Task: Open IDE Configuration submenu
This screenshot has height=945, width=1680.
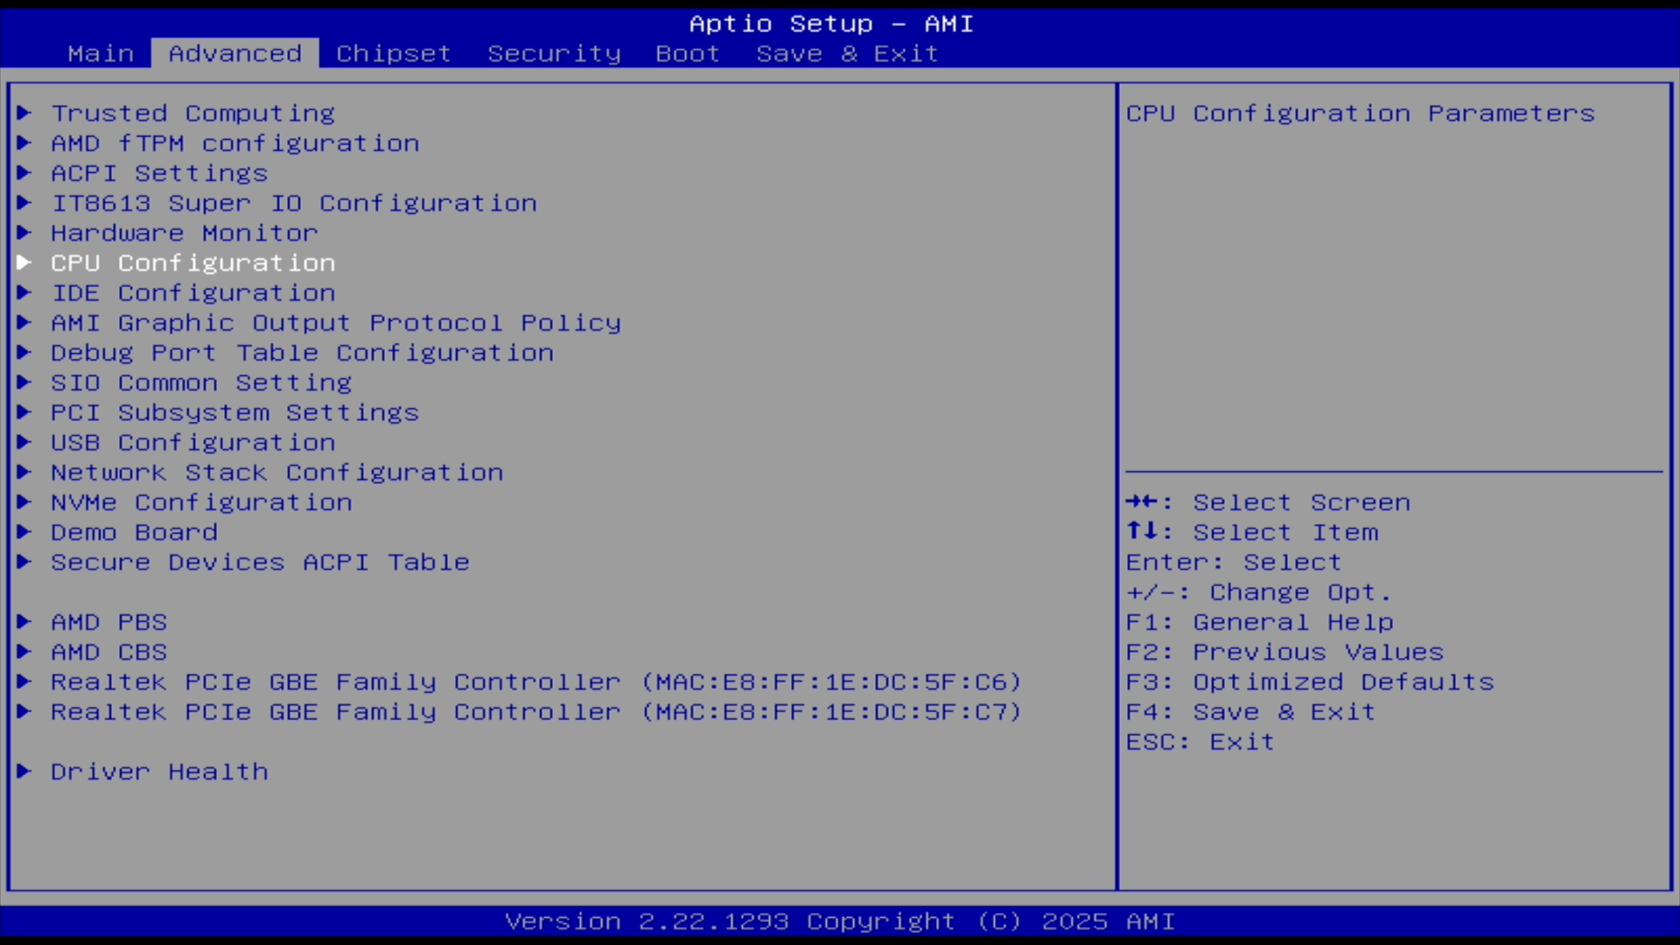Action: 193,293
